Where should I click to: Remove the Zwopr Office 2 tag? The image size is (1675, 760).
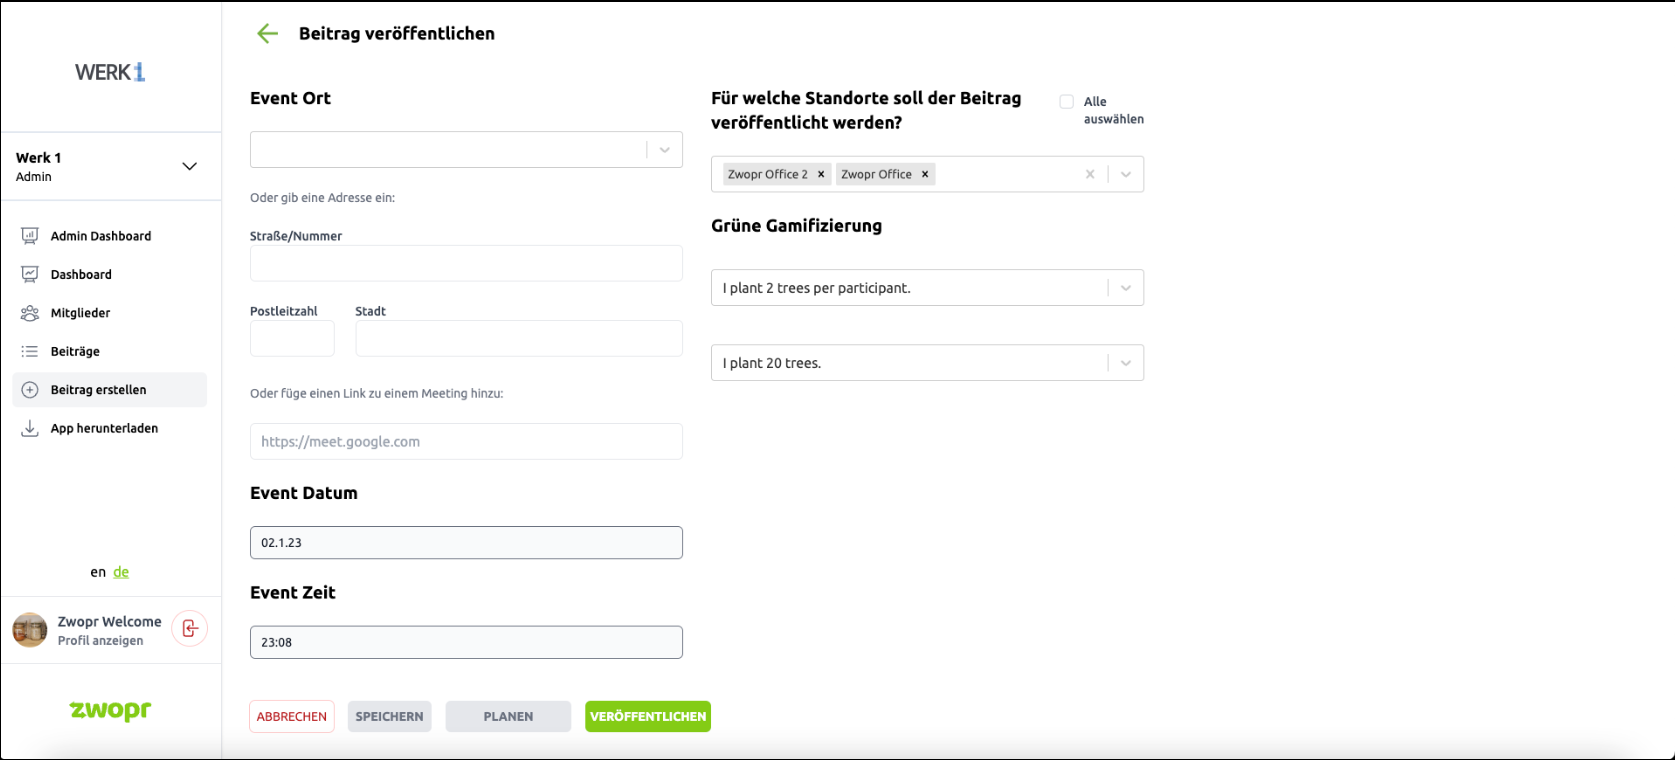click(821, 174)
